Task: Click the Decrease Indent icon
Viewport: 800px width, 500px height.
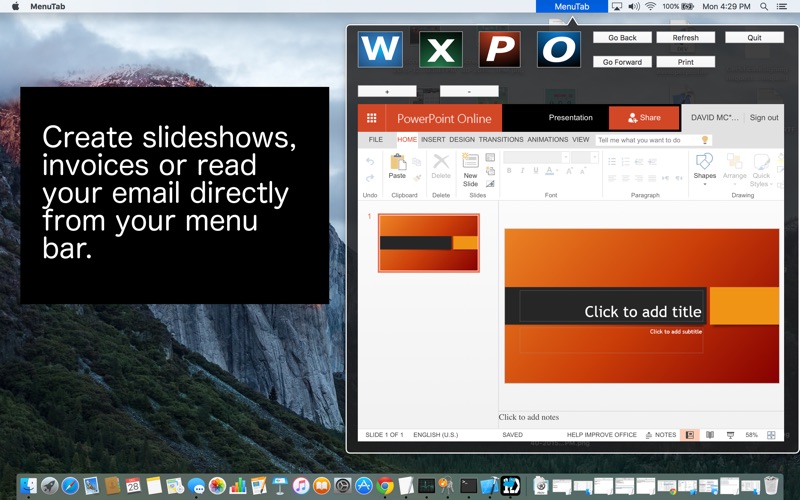Action: (639, 161)
